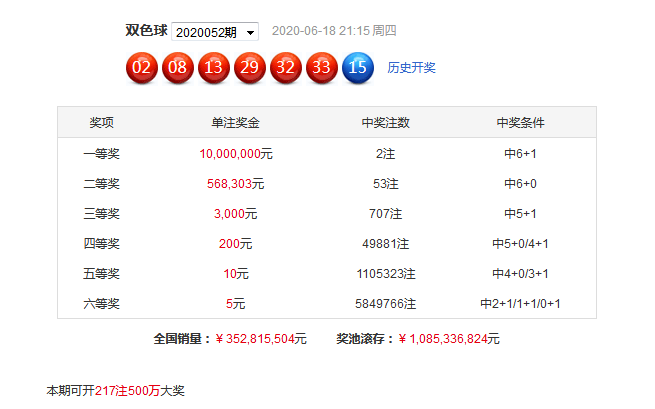Click the 200元 prize amount
655x409 pixels.
pyautogui.click(x=236, y=244)
